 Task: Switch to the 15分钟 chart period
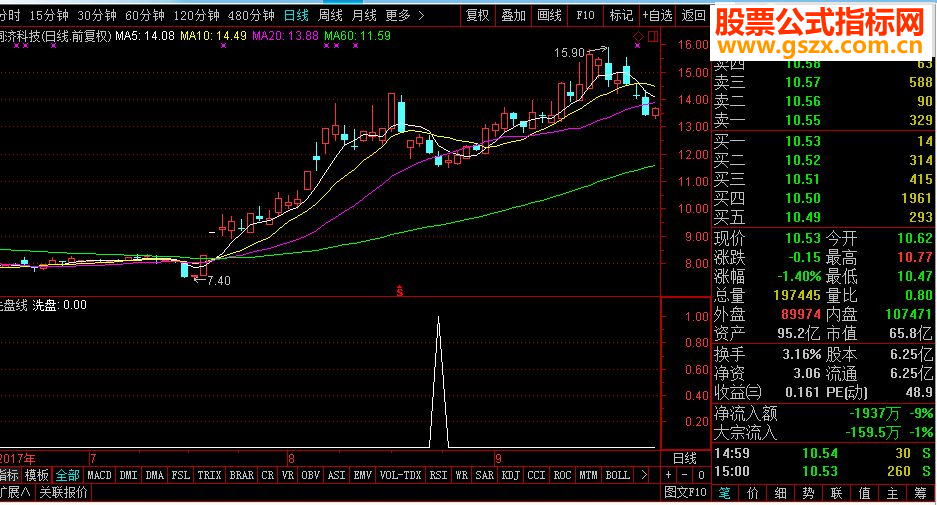[48, 16]
